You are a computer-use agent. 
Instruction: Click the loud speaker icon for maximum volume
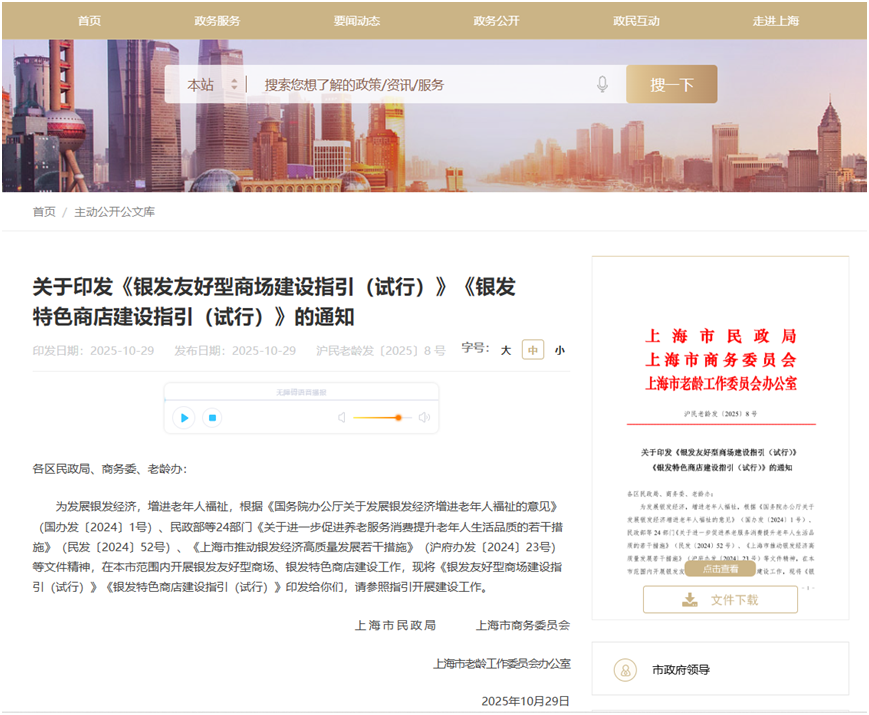pos(424,418)
